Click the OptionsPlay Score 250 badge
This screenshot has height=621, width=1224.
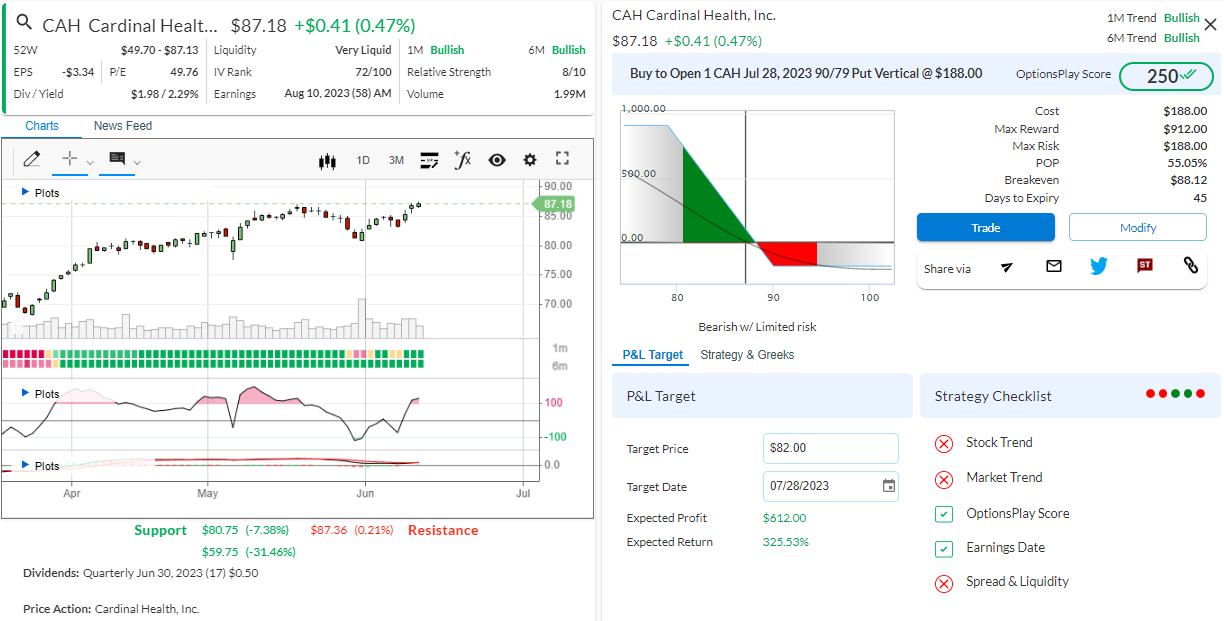[x=1165, y=76]
